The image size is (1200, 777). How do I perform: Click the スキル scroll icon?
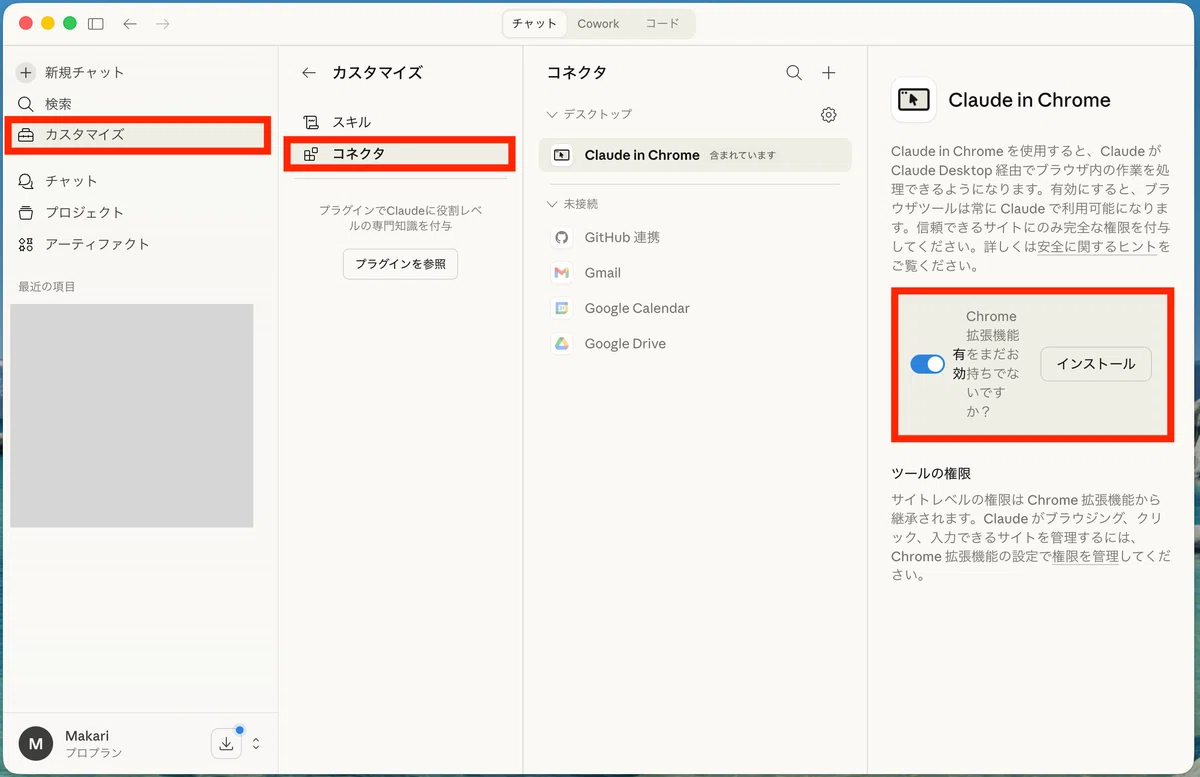pos(311,122)
